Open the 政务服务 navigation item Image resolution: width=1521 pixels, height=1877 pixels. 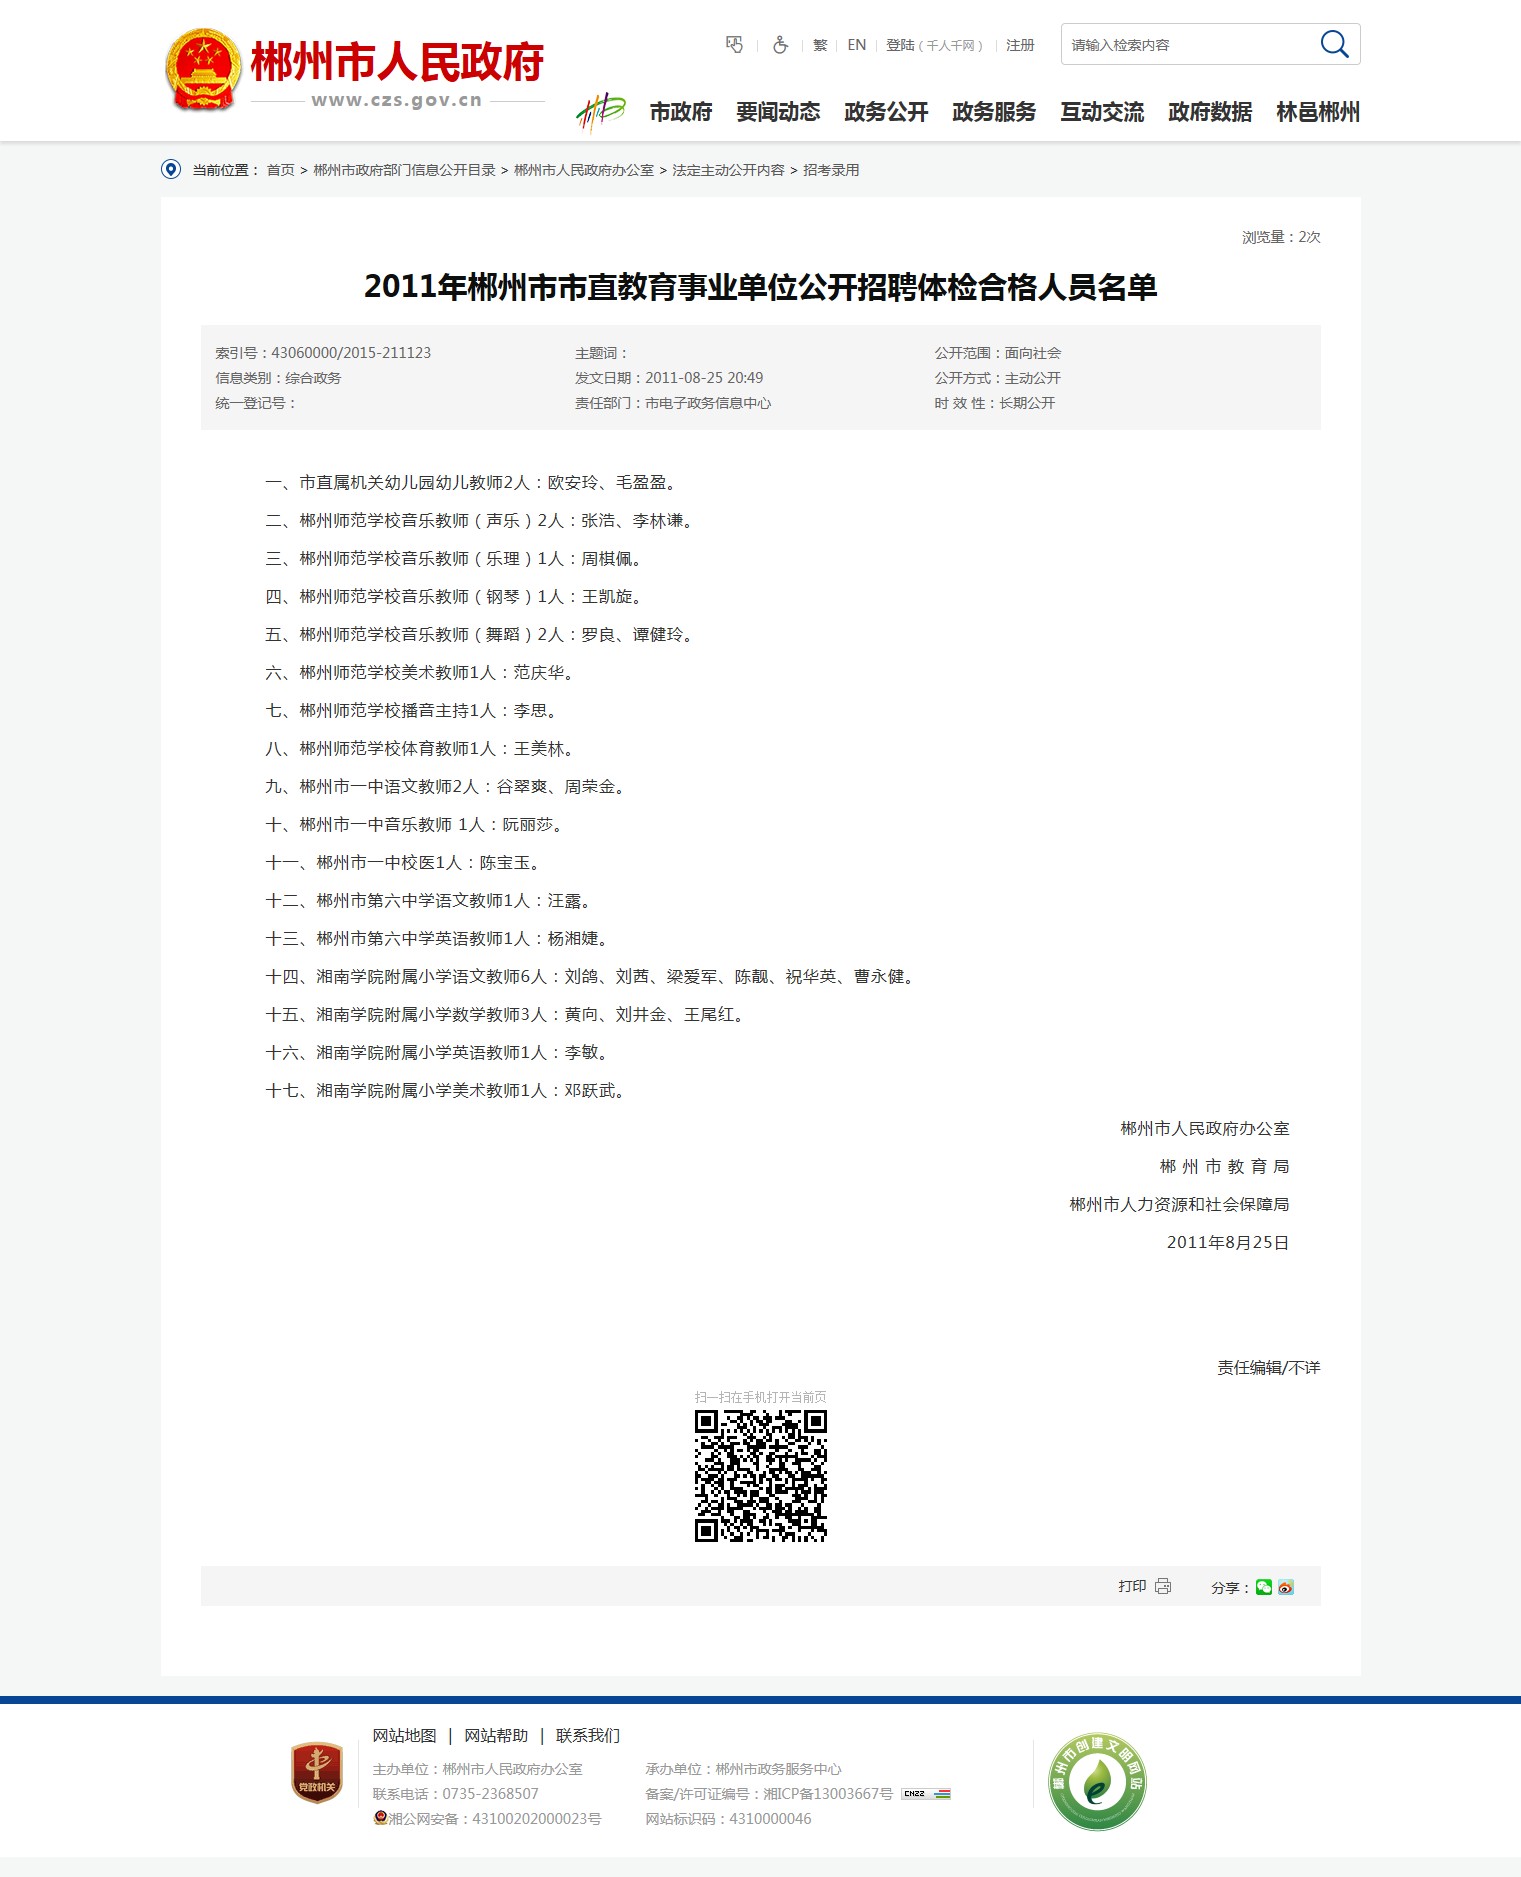pos(994,112)
